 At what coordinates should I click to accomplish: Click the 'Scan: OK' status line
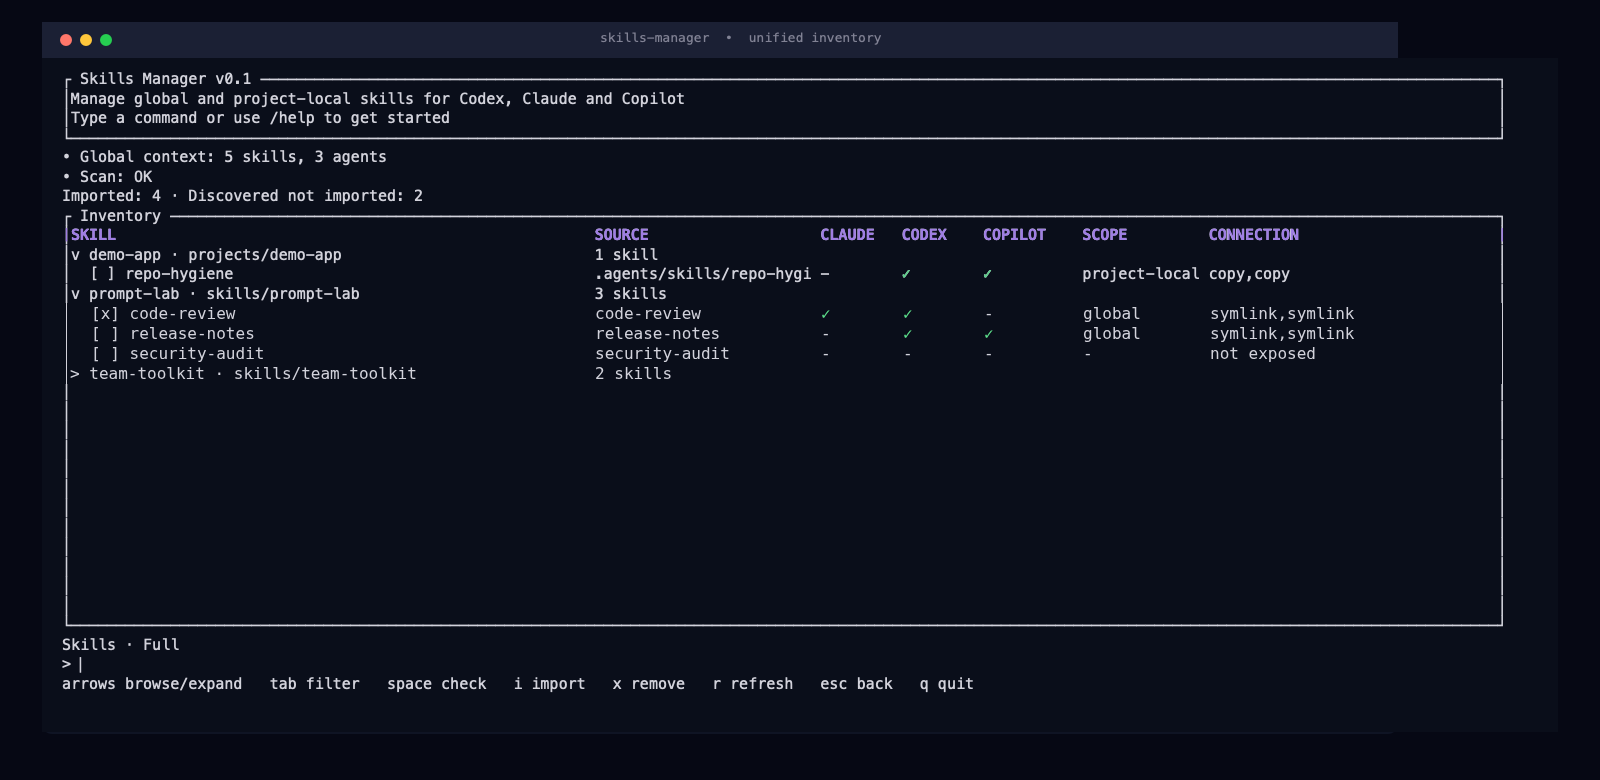click(107, 177)
